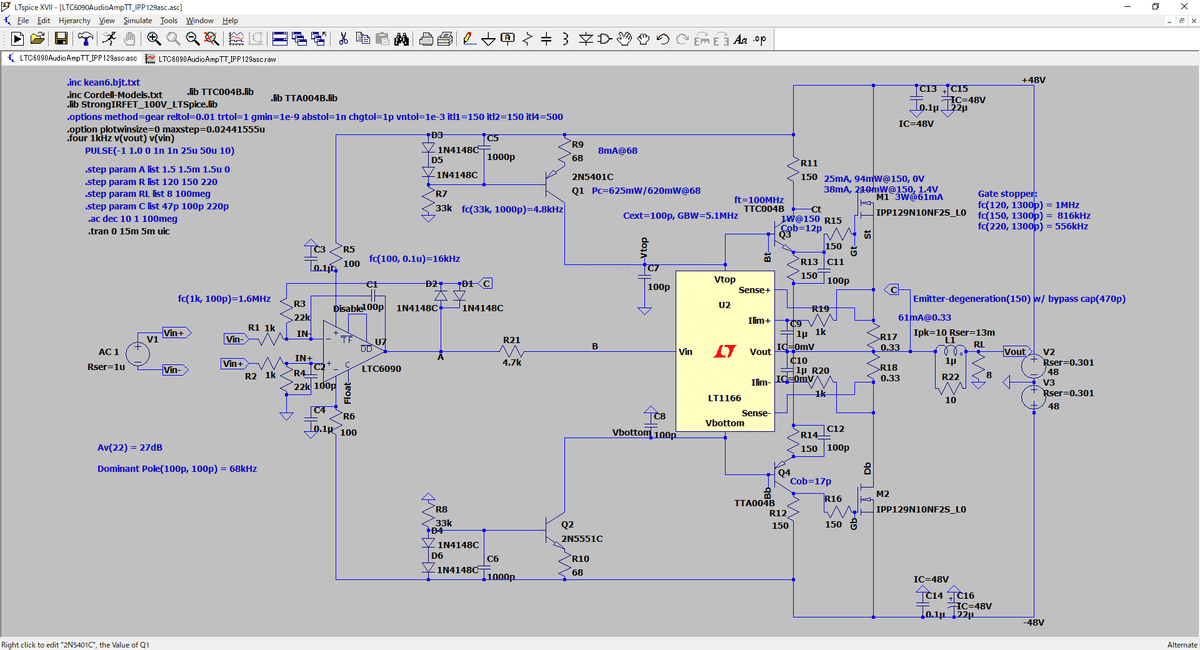Select the Label Net tool
1200x650 pixels.
coord(508,38)
